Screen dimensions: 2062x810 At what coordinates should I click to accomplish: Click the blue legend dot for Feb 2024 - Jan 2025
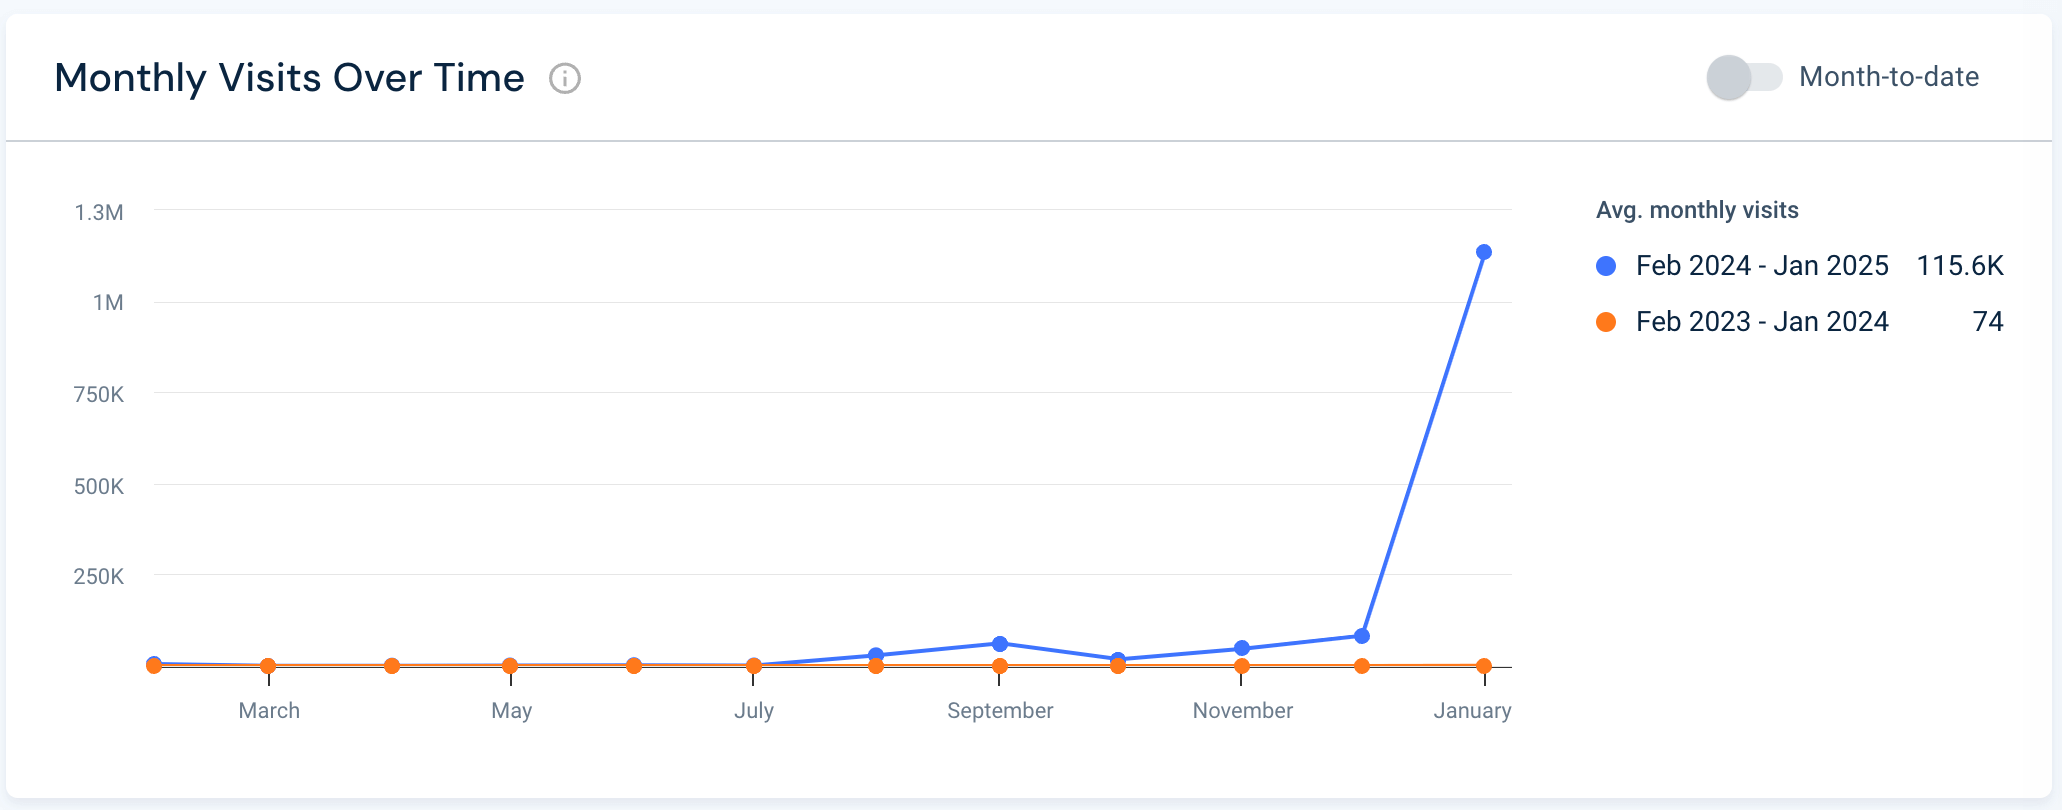click(x=1606, y=266)
